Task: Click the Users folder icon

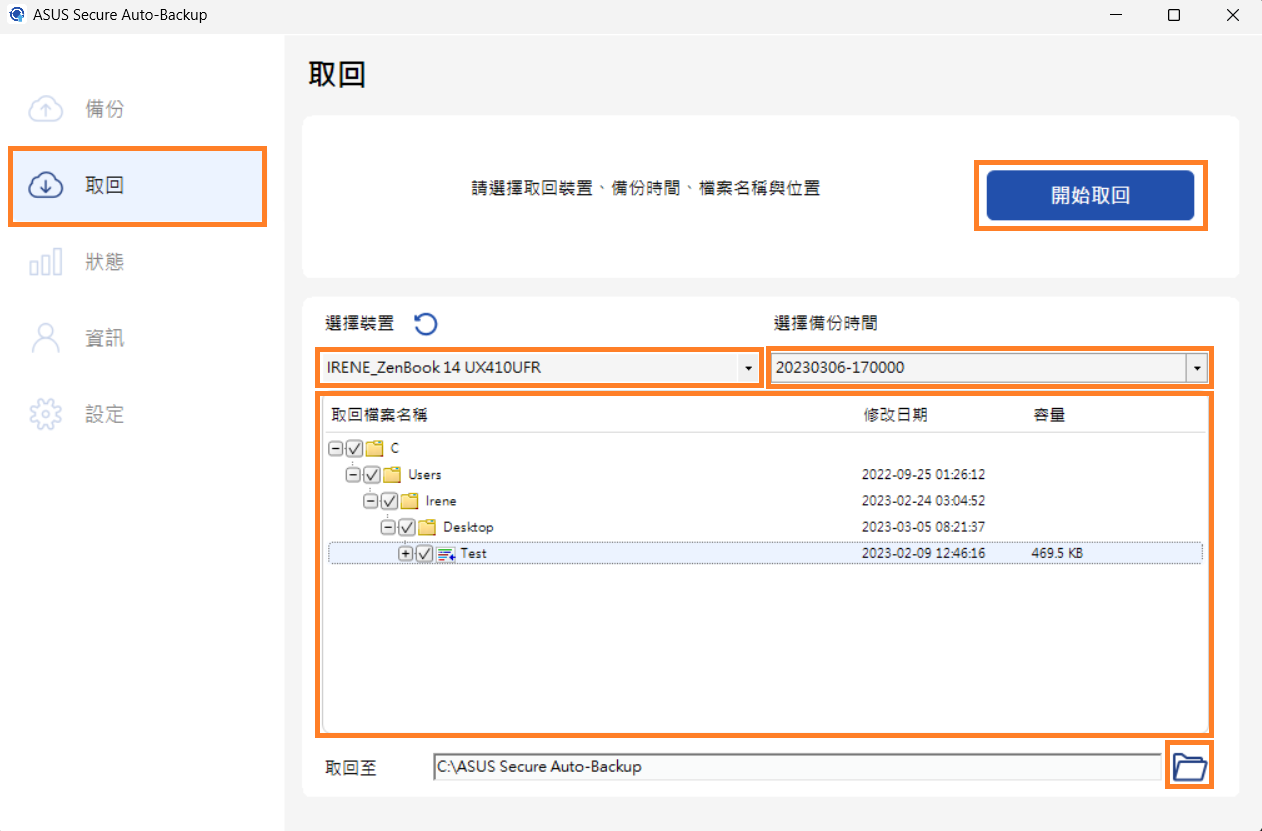Action: coord(392,474)
